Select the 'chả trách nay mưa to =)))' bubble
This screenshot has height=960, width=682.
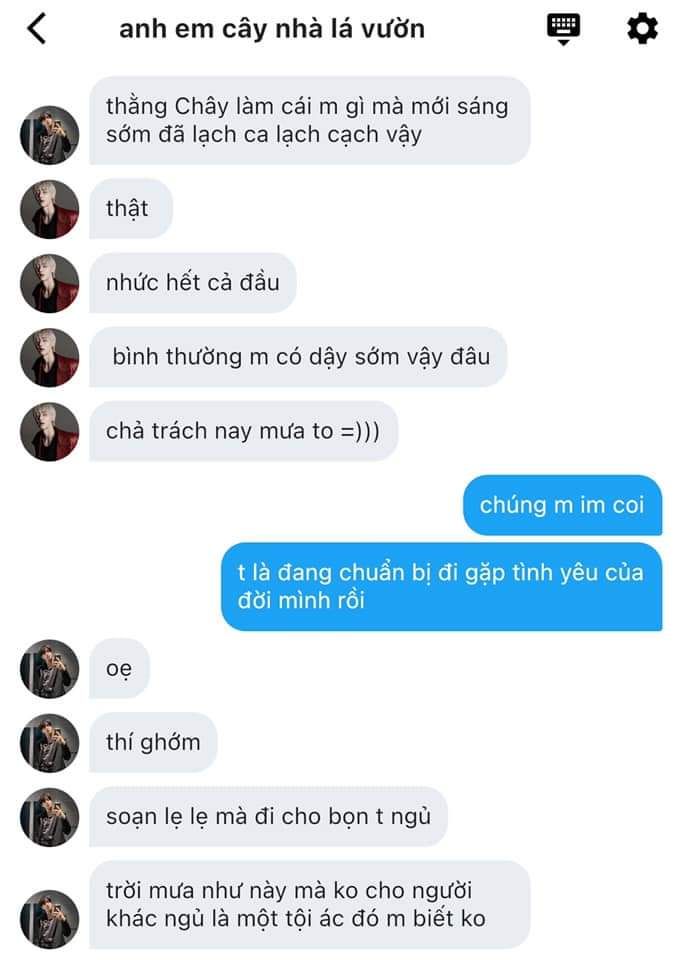click(244, 431)
